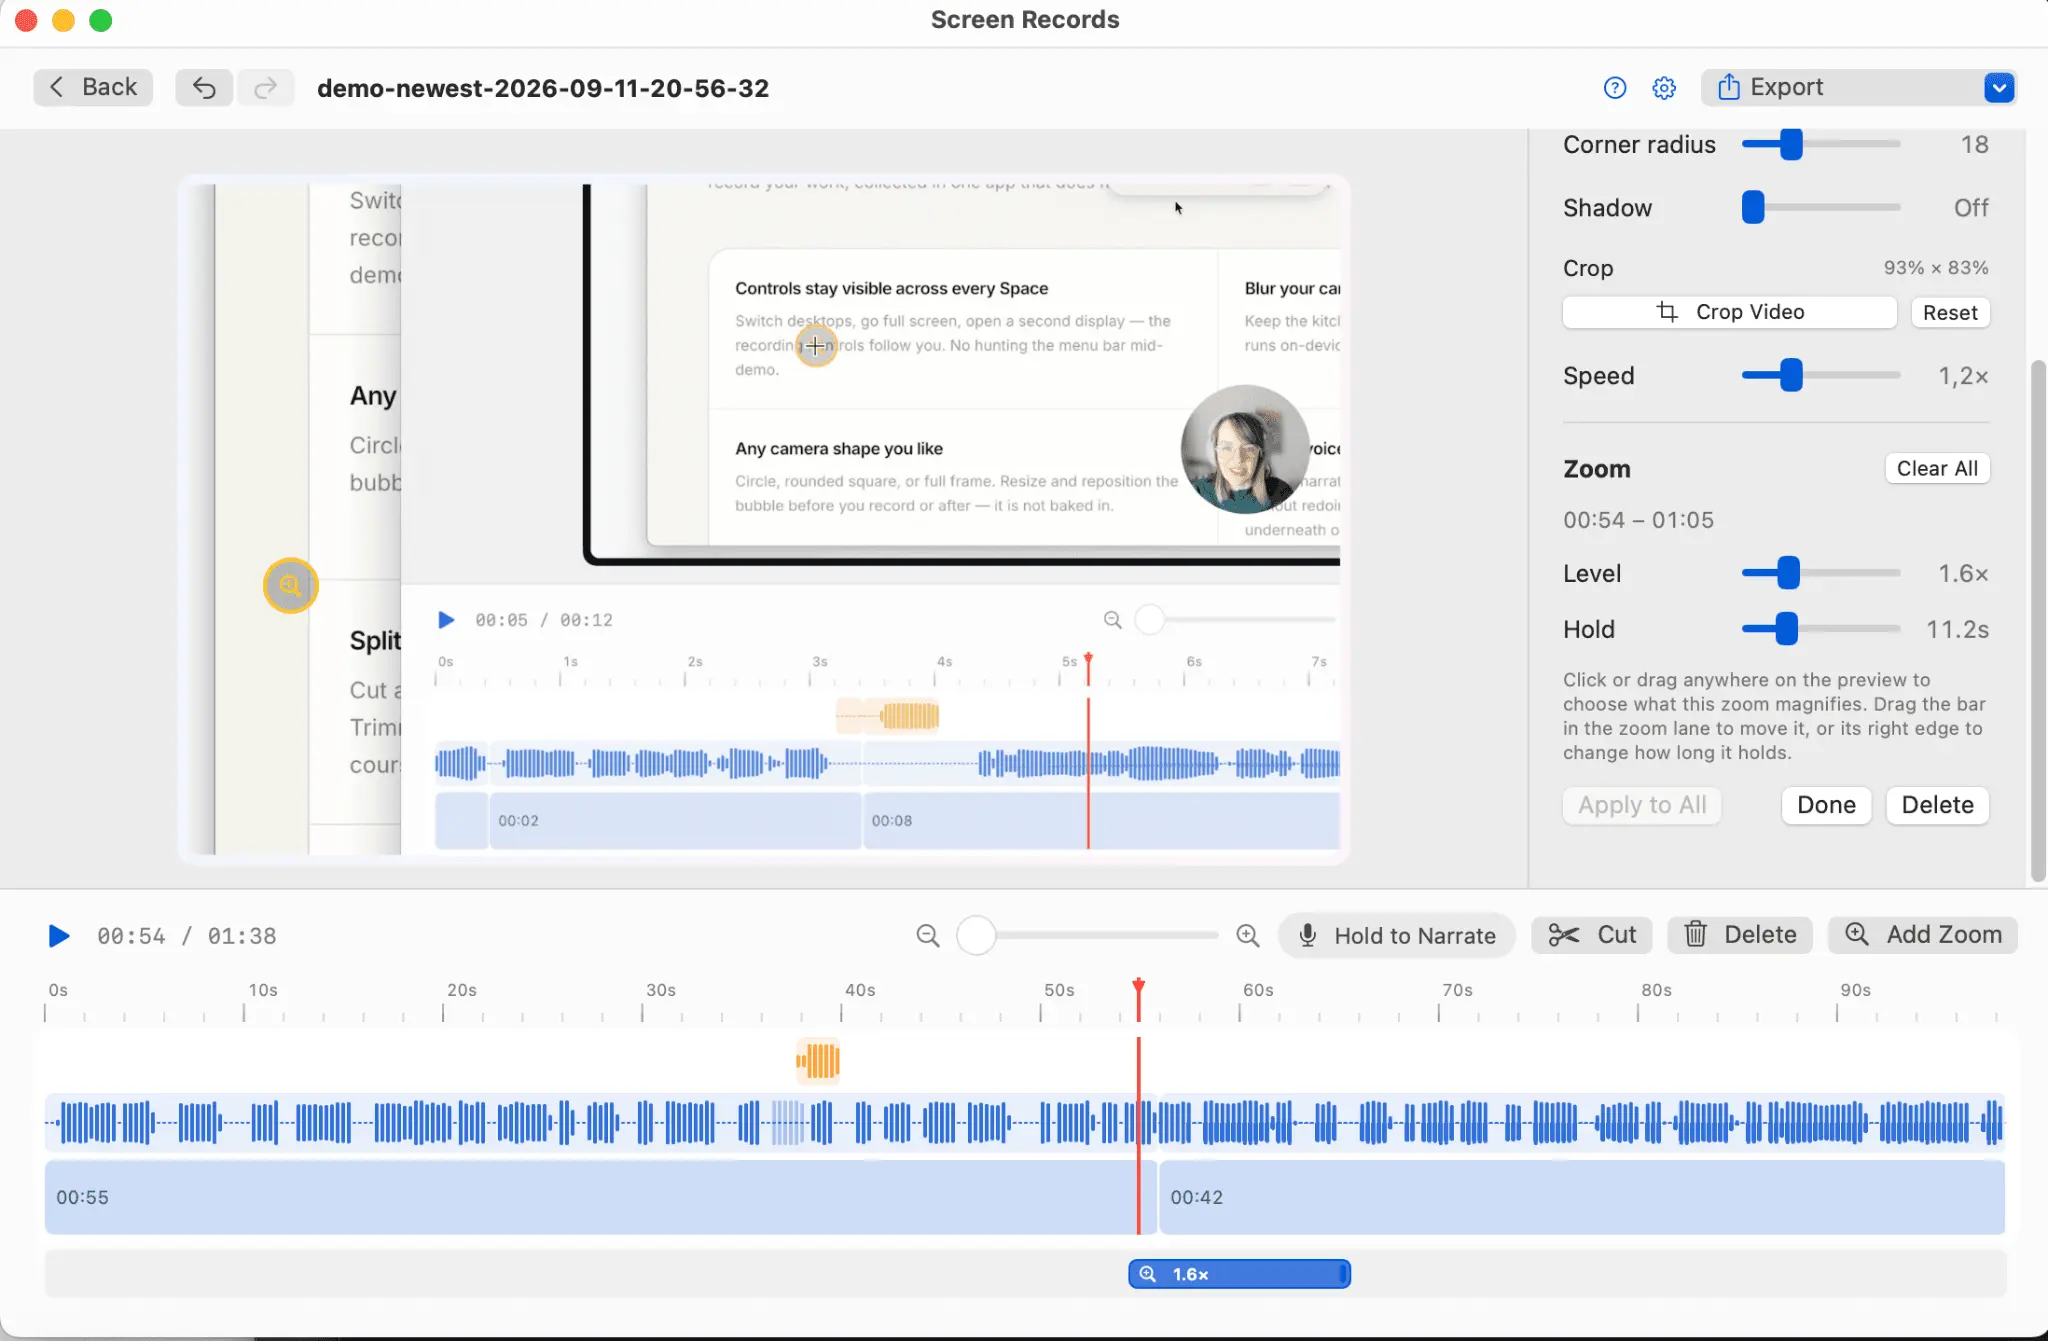Click the webcam bubble in the preview
This screenshot has height=1341, width=2048.
click(1244, 449)
